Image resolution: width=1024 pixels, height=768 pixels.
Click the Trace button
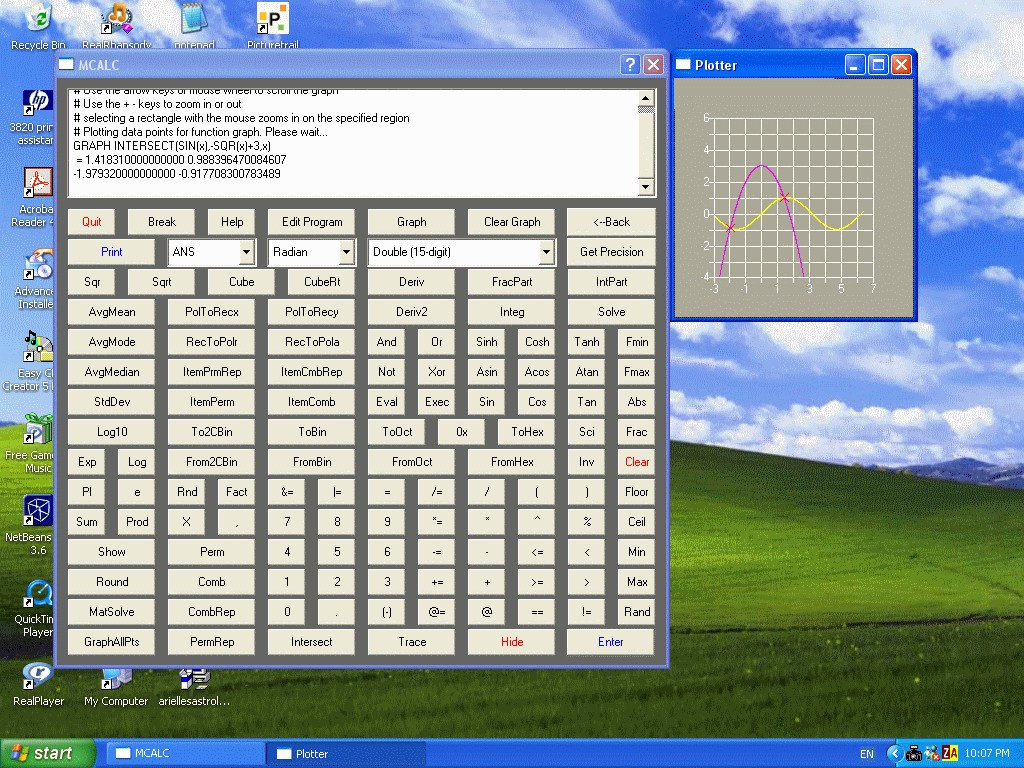point(411,642)
